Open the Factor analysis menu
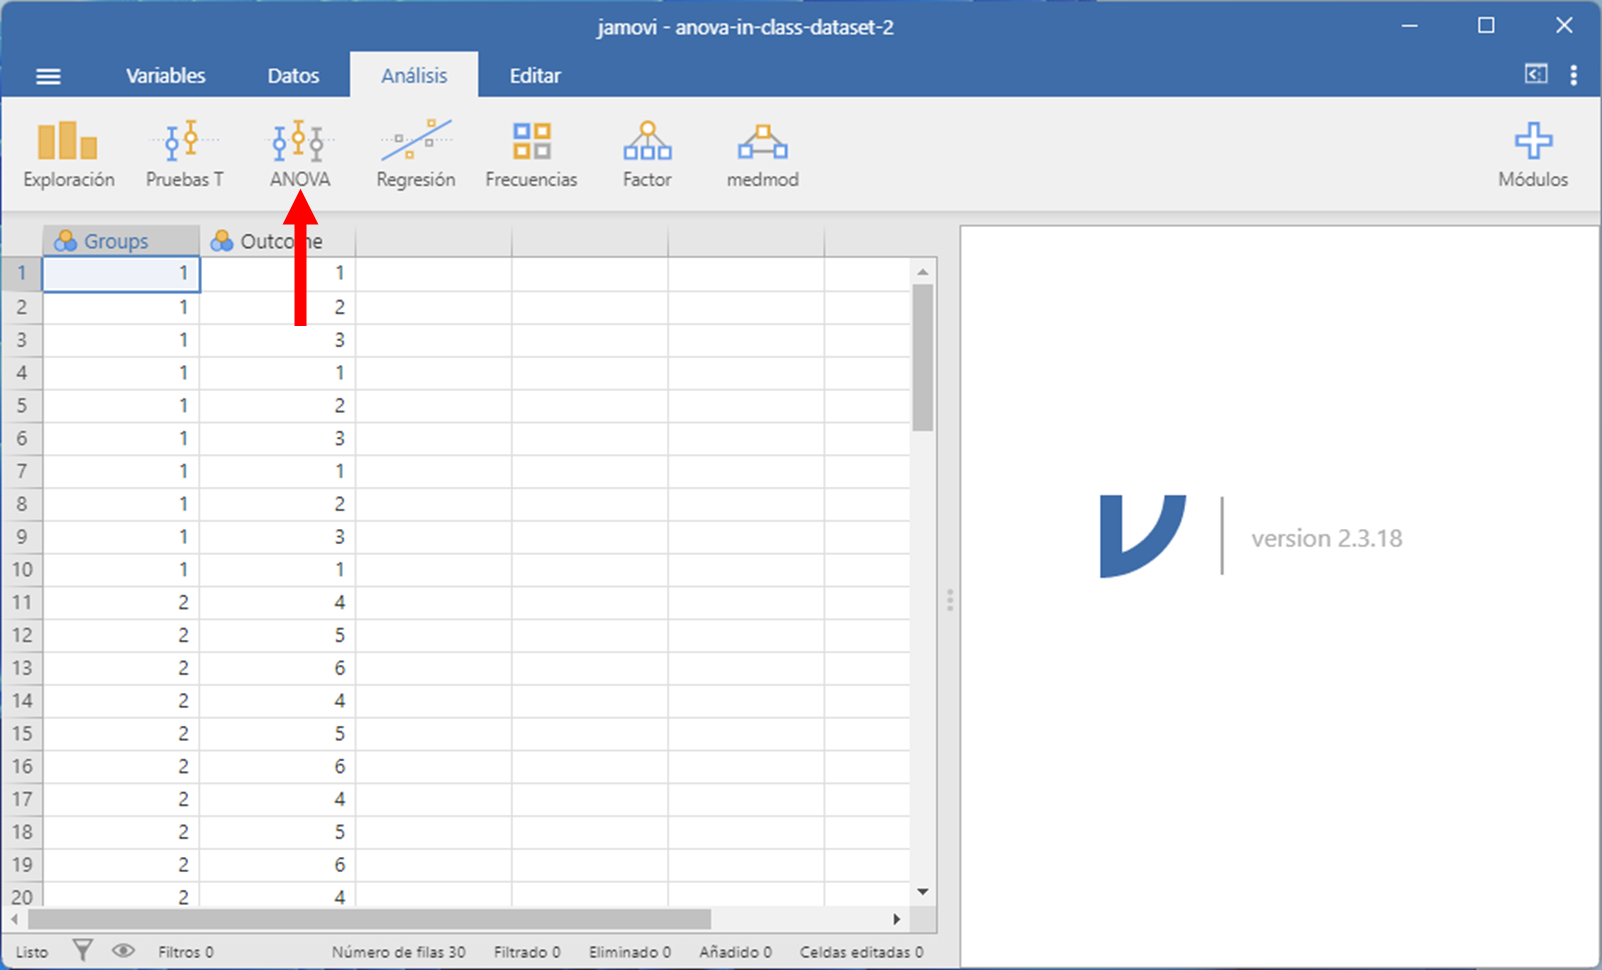Viewport: 1602px width, 970px height. coord(647,154)
